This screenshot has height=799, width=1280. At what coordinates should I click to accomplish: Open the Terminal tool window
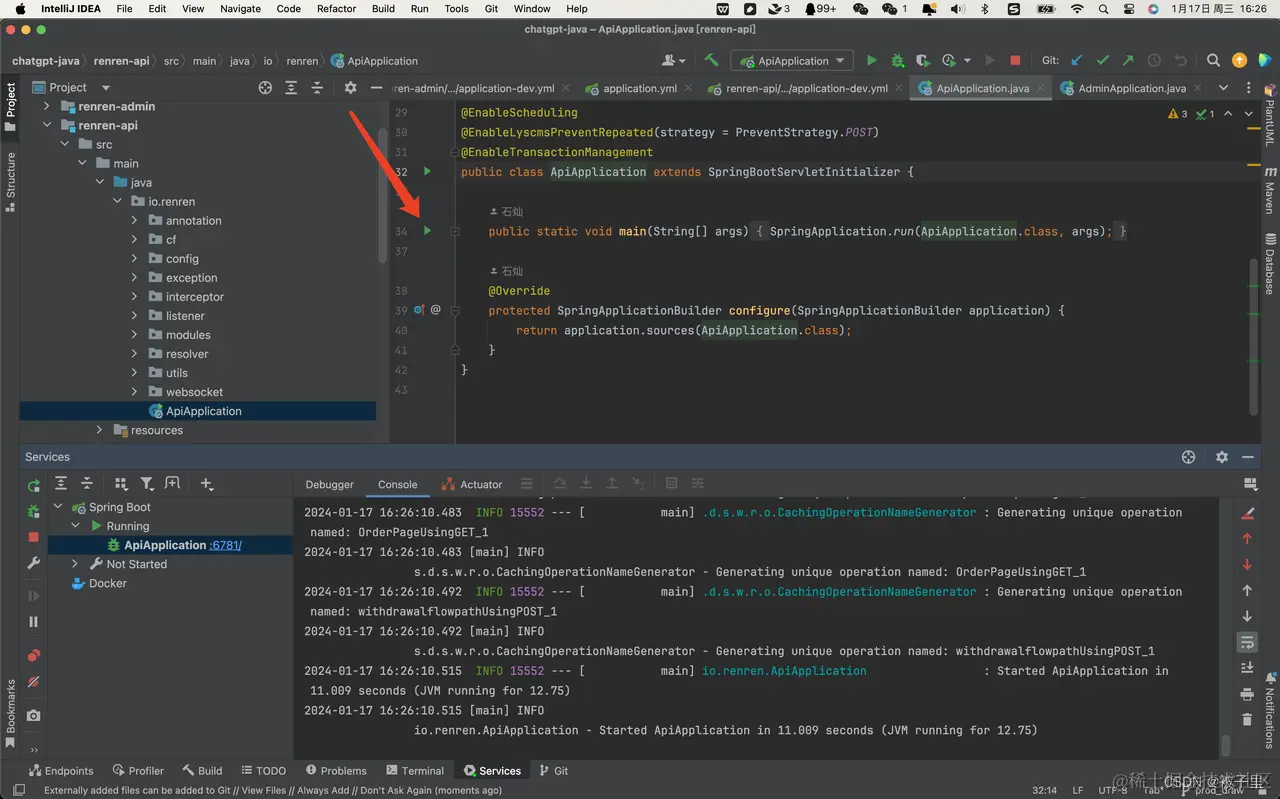pos(414,771)
